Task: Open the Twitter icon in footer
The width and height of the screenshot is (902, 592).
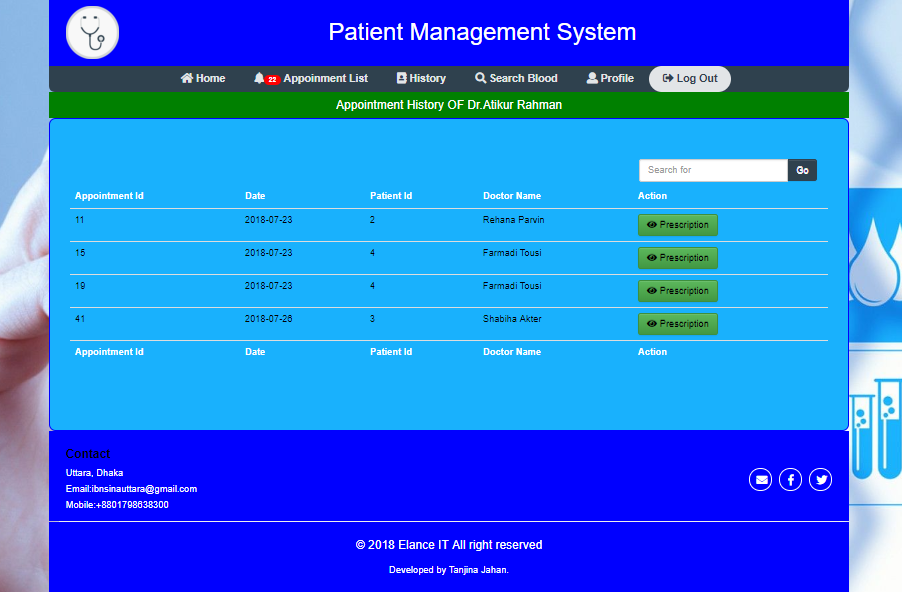Action: click(820, 479)
